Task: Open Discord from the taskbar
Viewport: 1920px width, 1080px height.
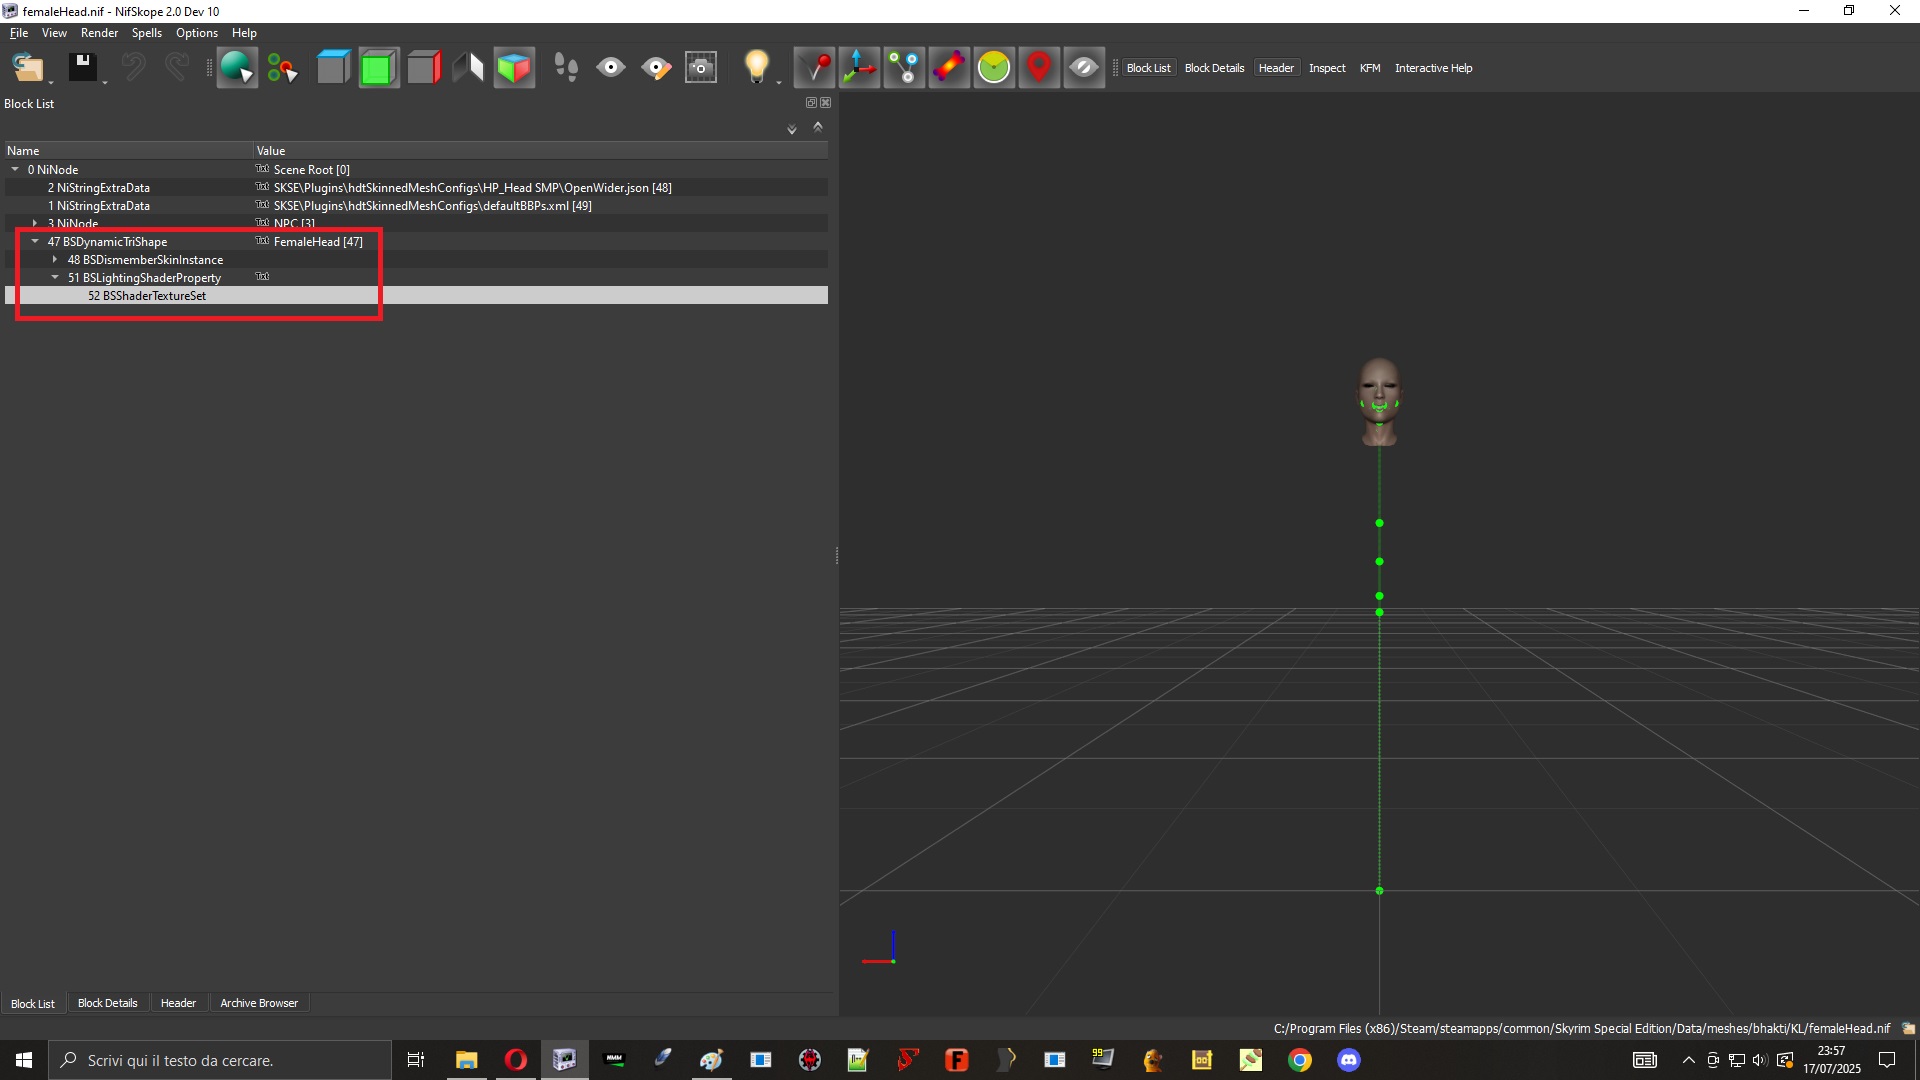Action: tap(1348, 1060)
